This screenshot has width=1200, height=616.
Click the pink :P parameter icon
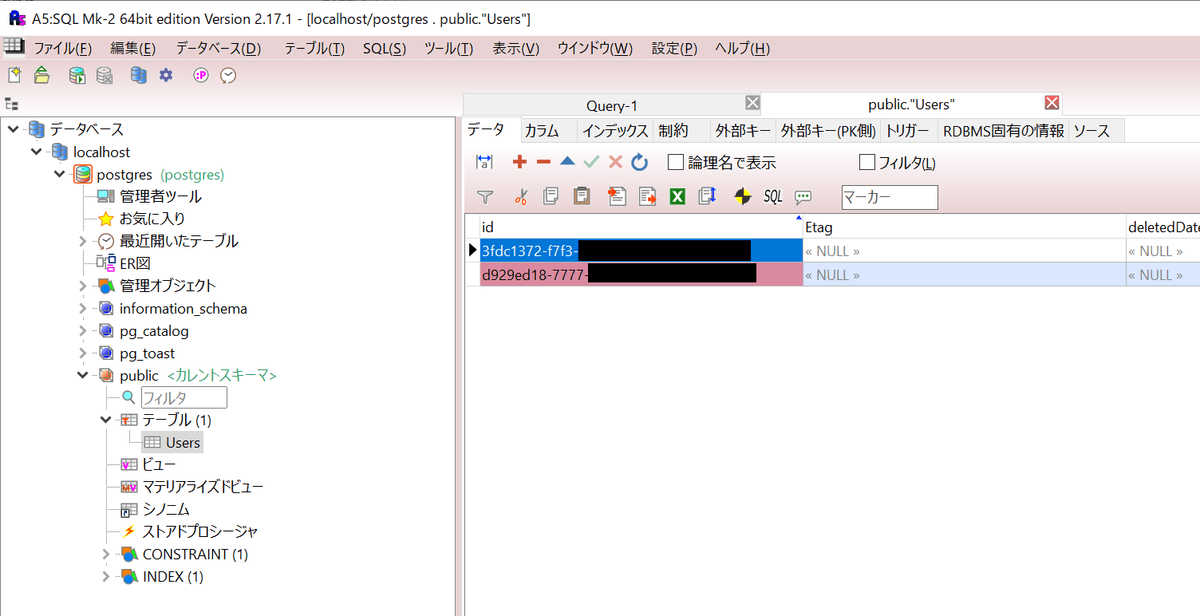pos(201,75)
